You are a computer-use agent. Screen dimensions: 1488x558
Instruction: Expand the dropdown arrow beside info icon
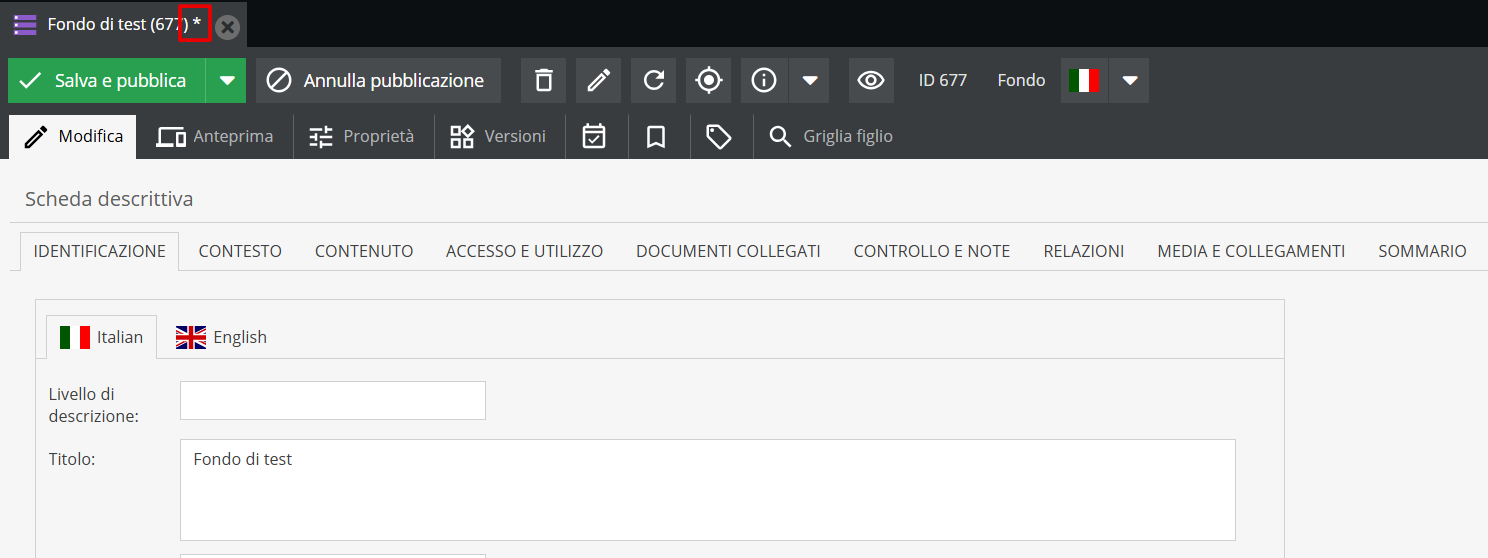point(810,80)
